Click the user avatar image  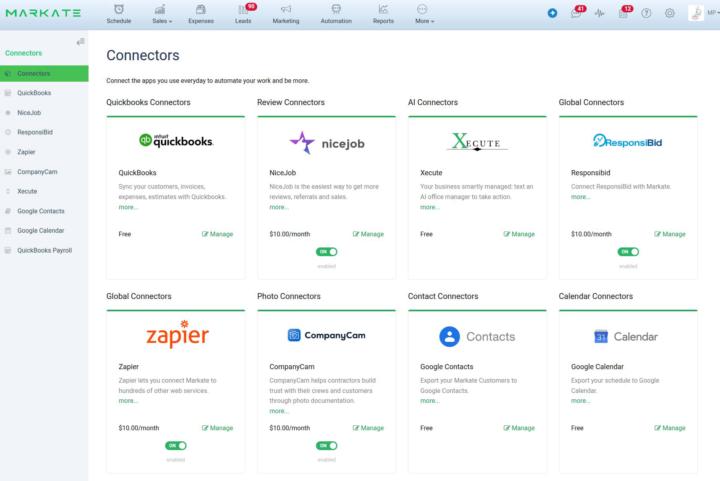tap(696, 13)
